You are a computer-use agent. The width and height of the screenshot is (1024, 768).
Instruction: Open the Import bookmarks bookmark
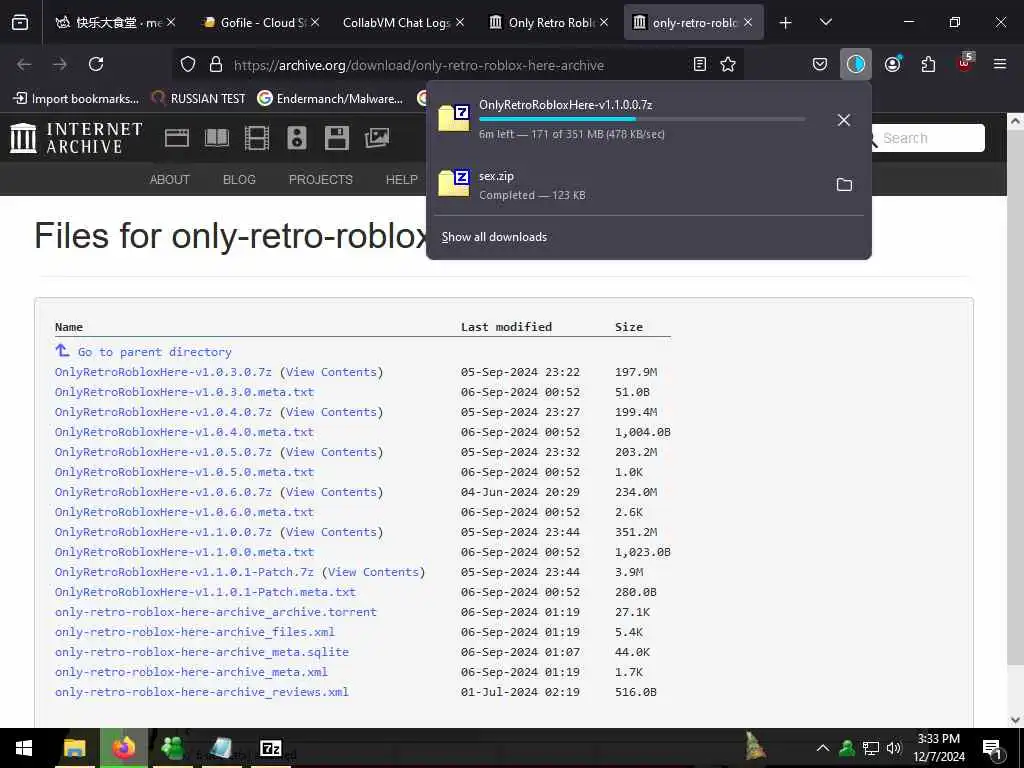(76, 99)
